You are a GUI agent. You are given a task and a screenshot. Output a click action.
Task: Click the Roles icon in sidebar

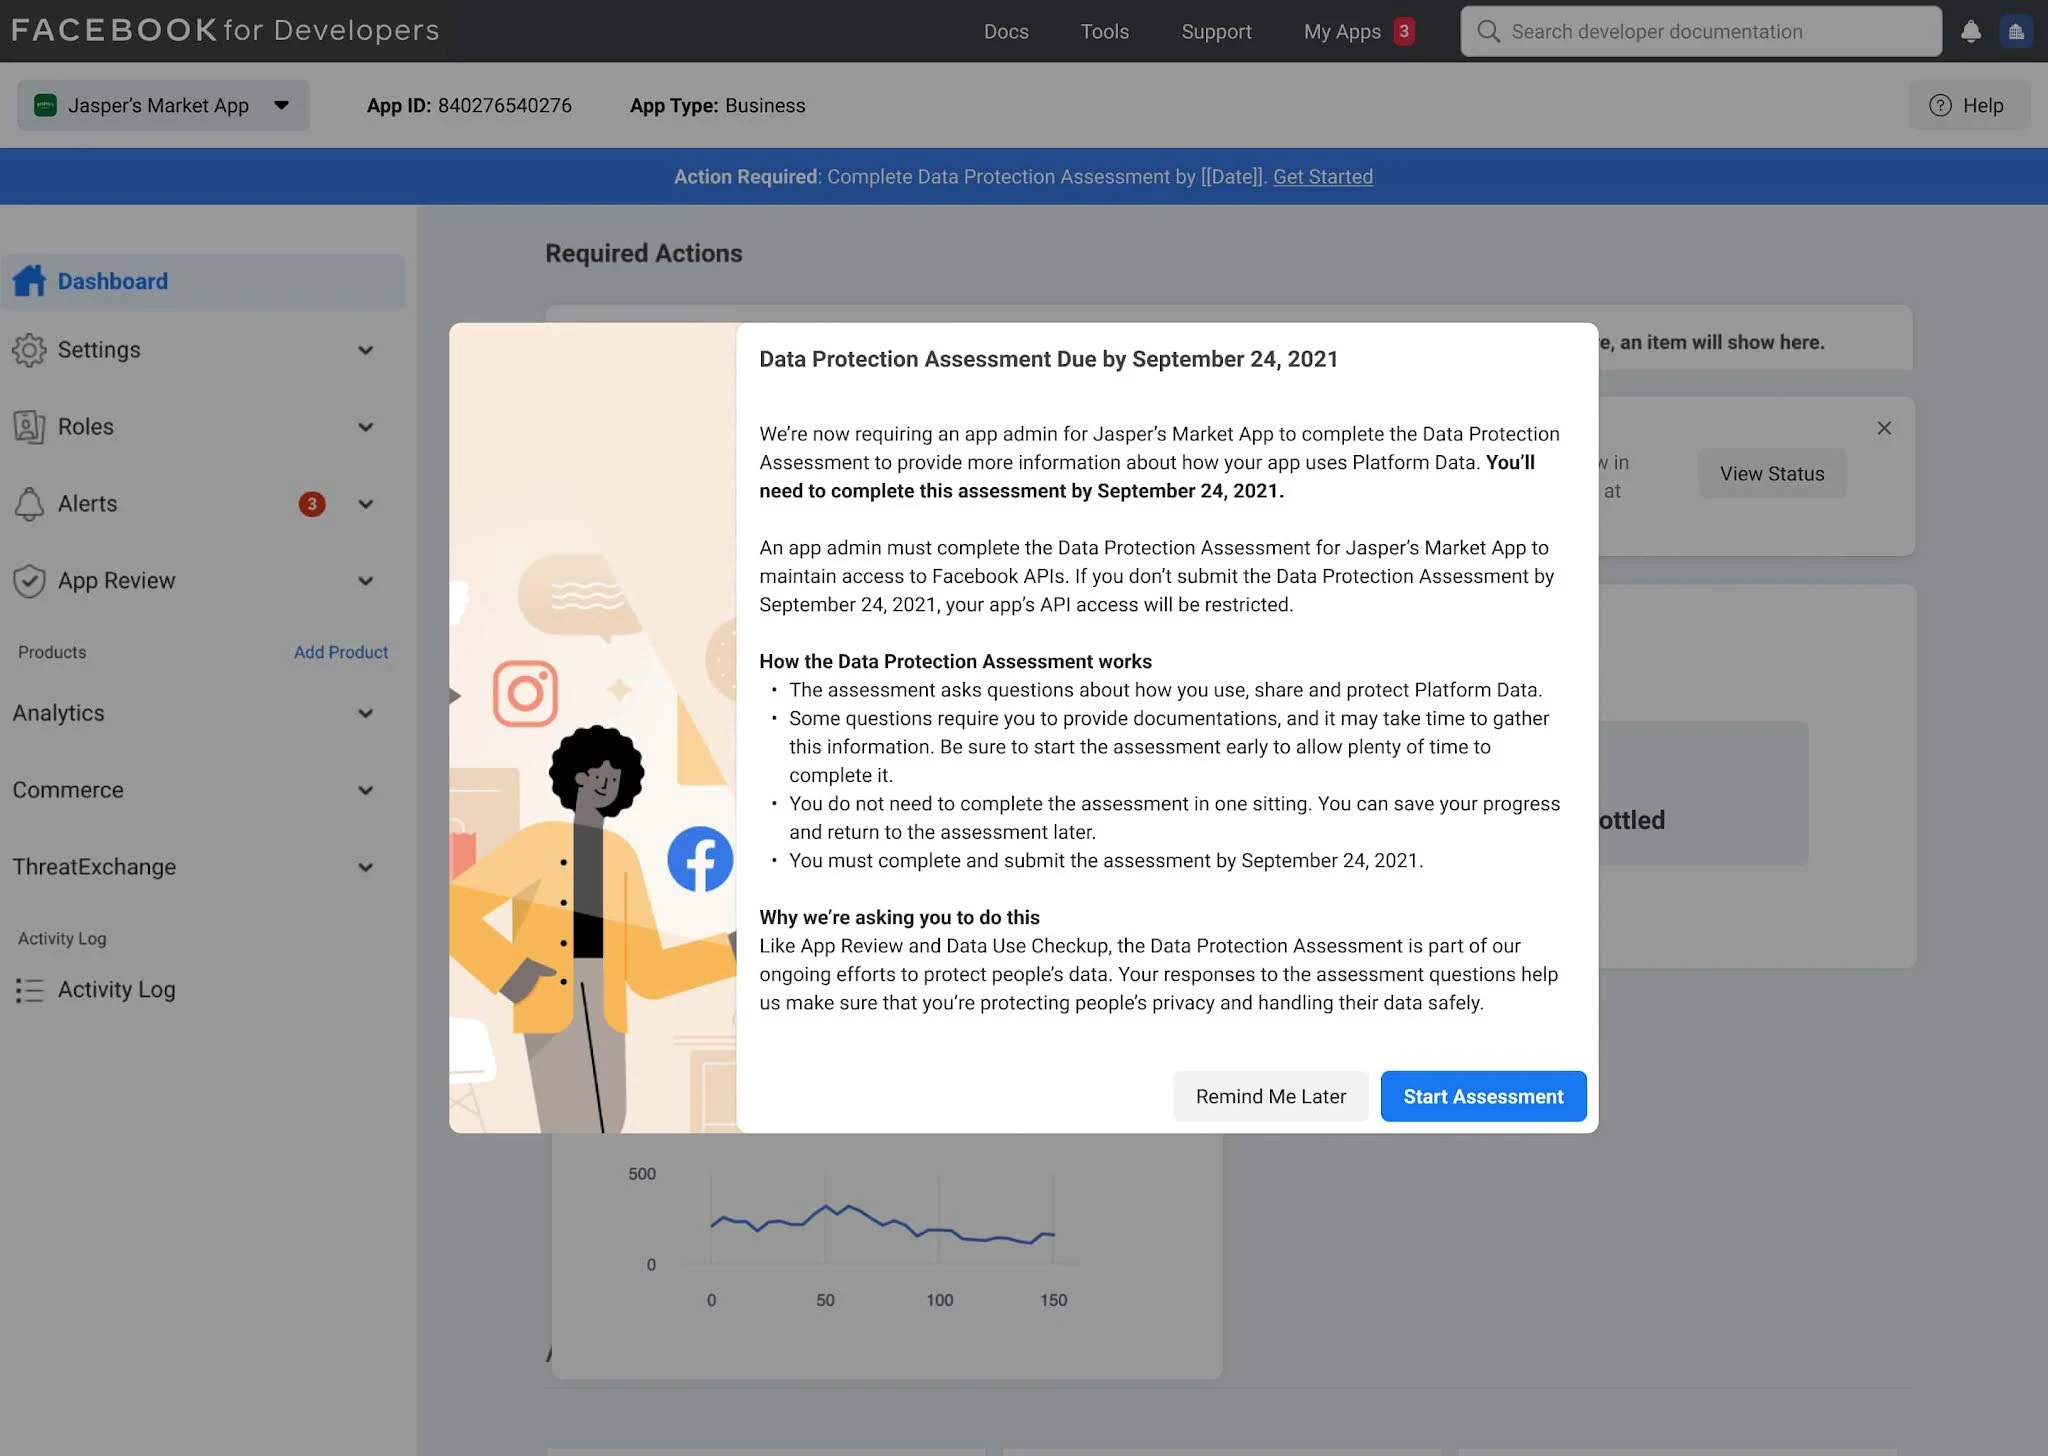[x=31, y=427]
